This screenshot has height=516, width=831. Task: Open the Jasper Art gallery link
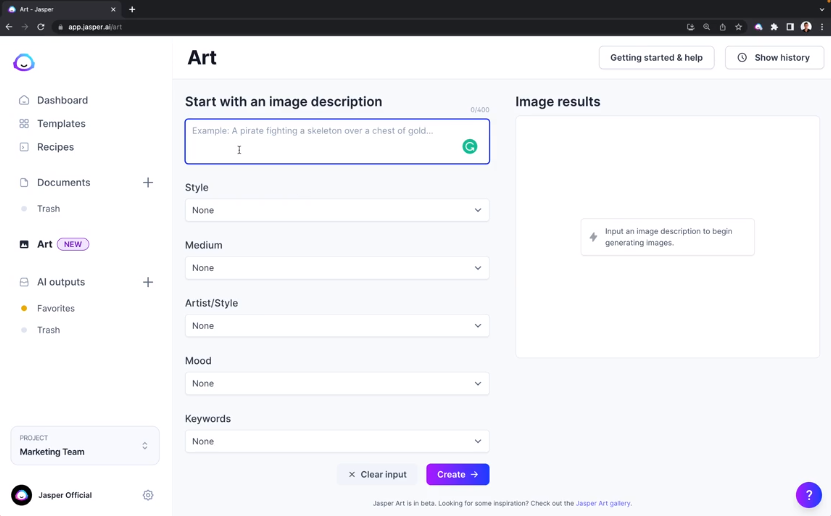(x=603, y=503)
